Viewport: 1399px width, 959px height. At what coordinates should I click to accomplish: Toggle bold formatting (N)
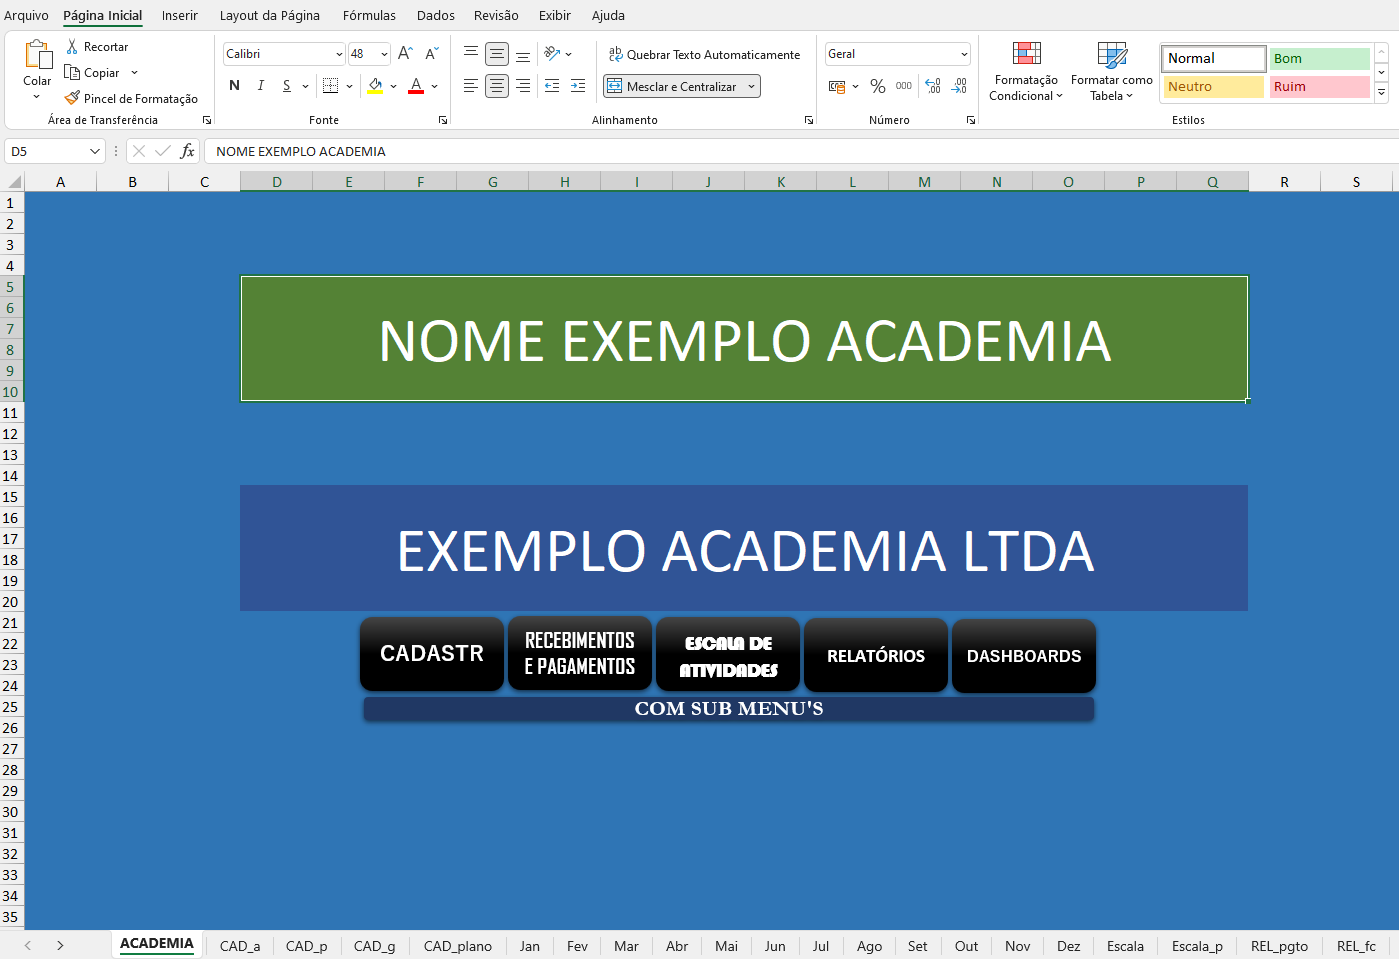point(234,86)
